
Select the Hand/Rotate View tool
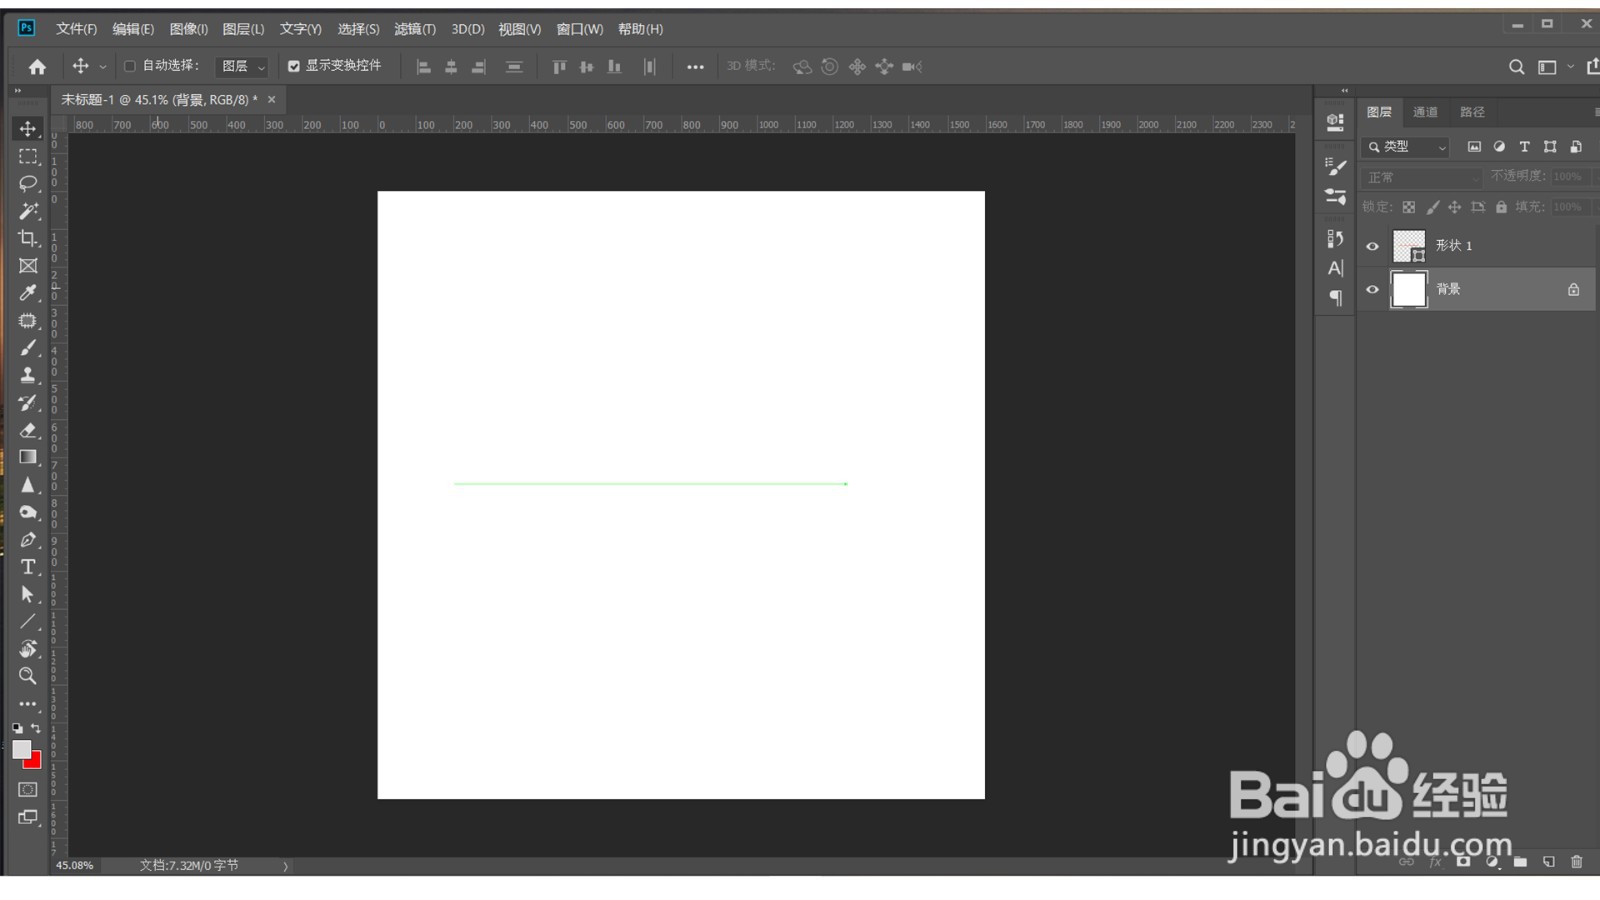(x=28, y=649)
